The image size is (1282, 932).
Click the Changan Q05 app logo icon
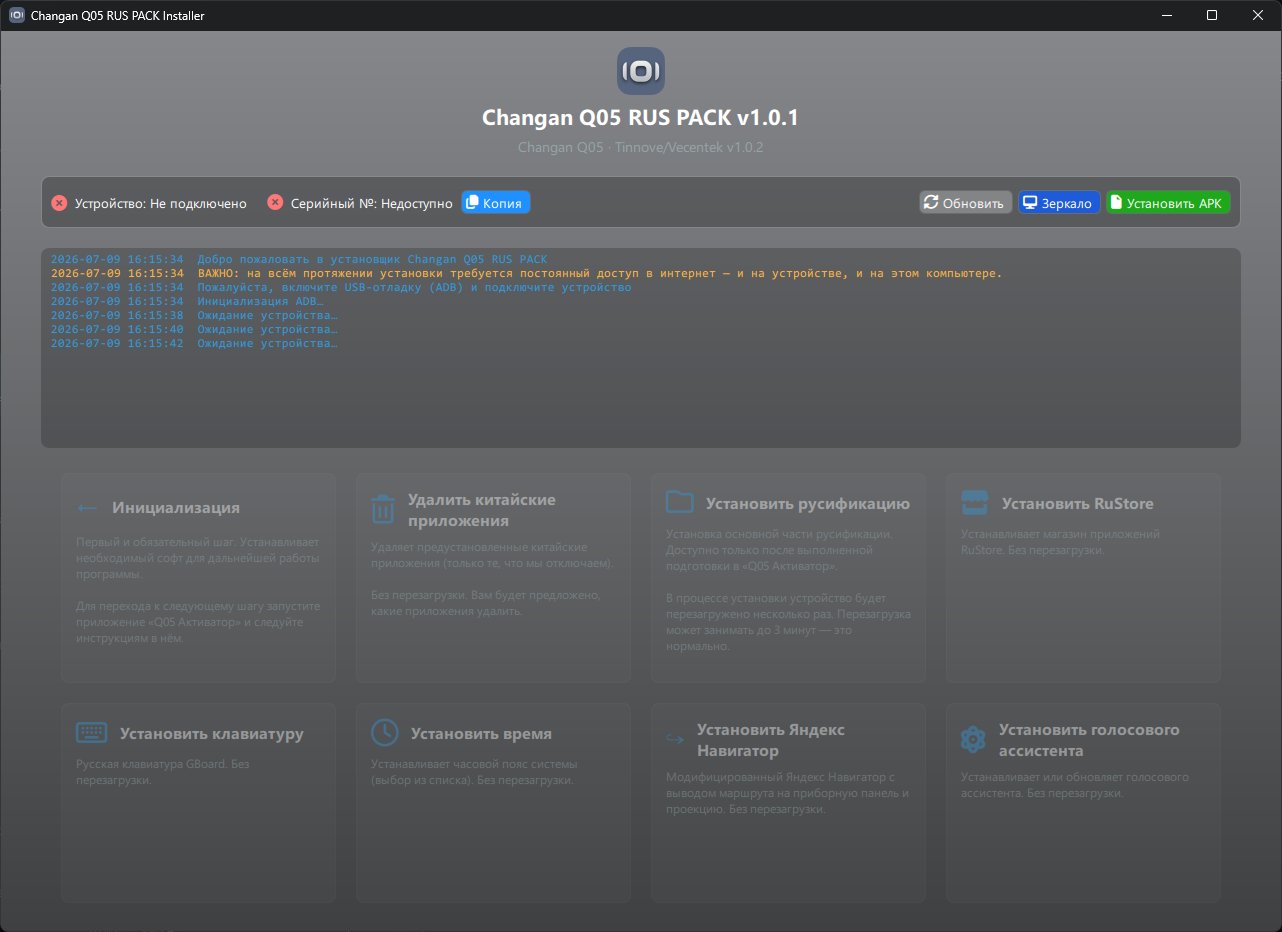(641, 71)
